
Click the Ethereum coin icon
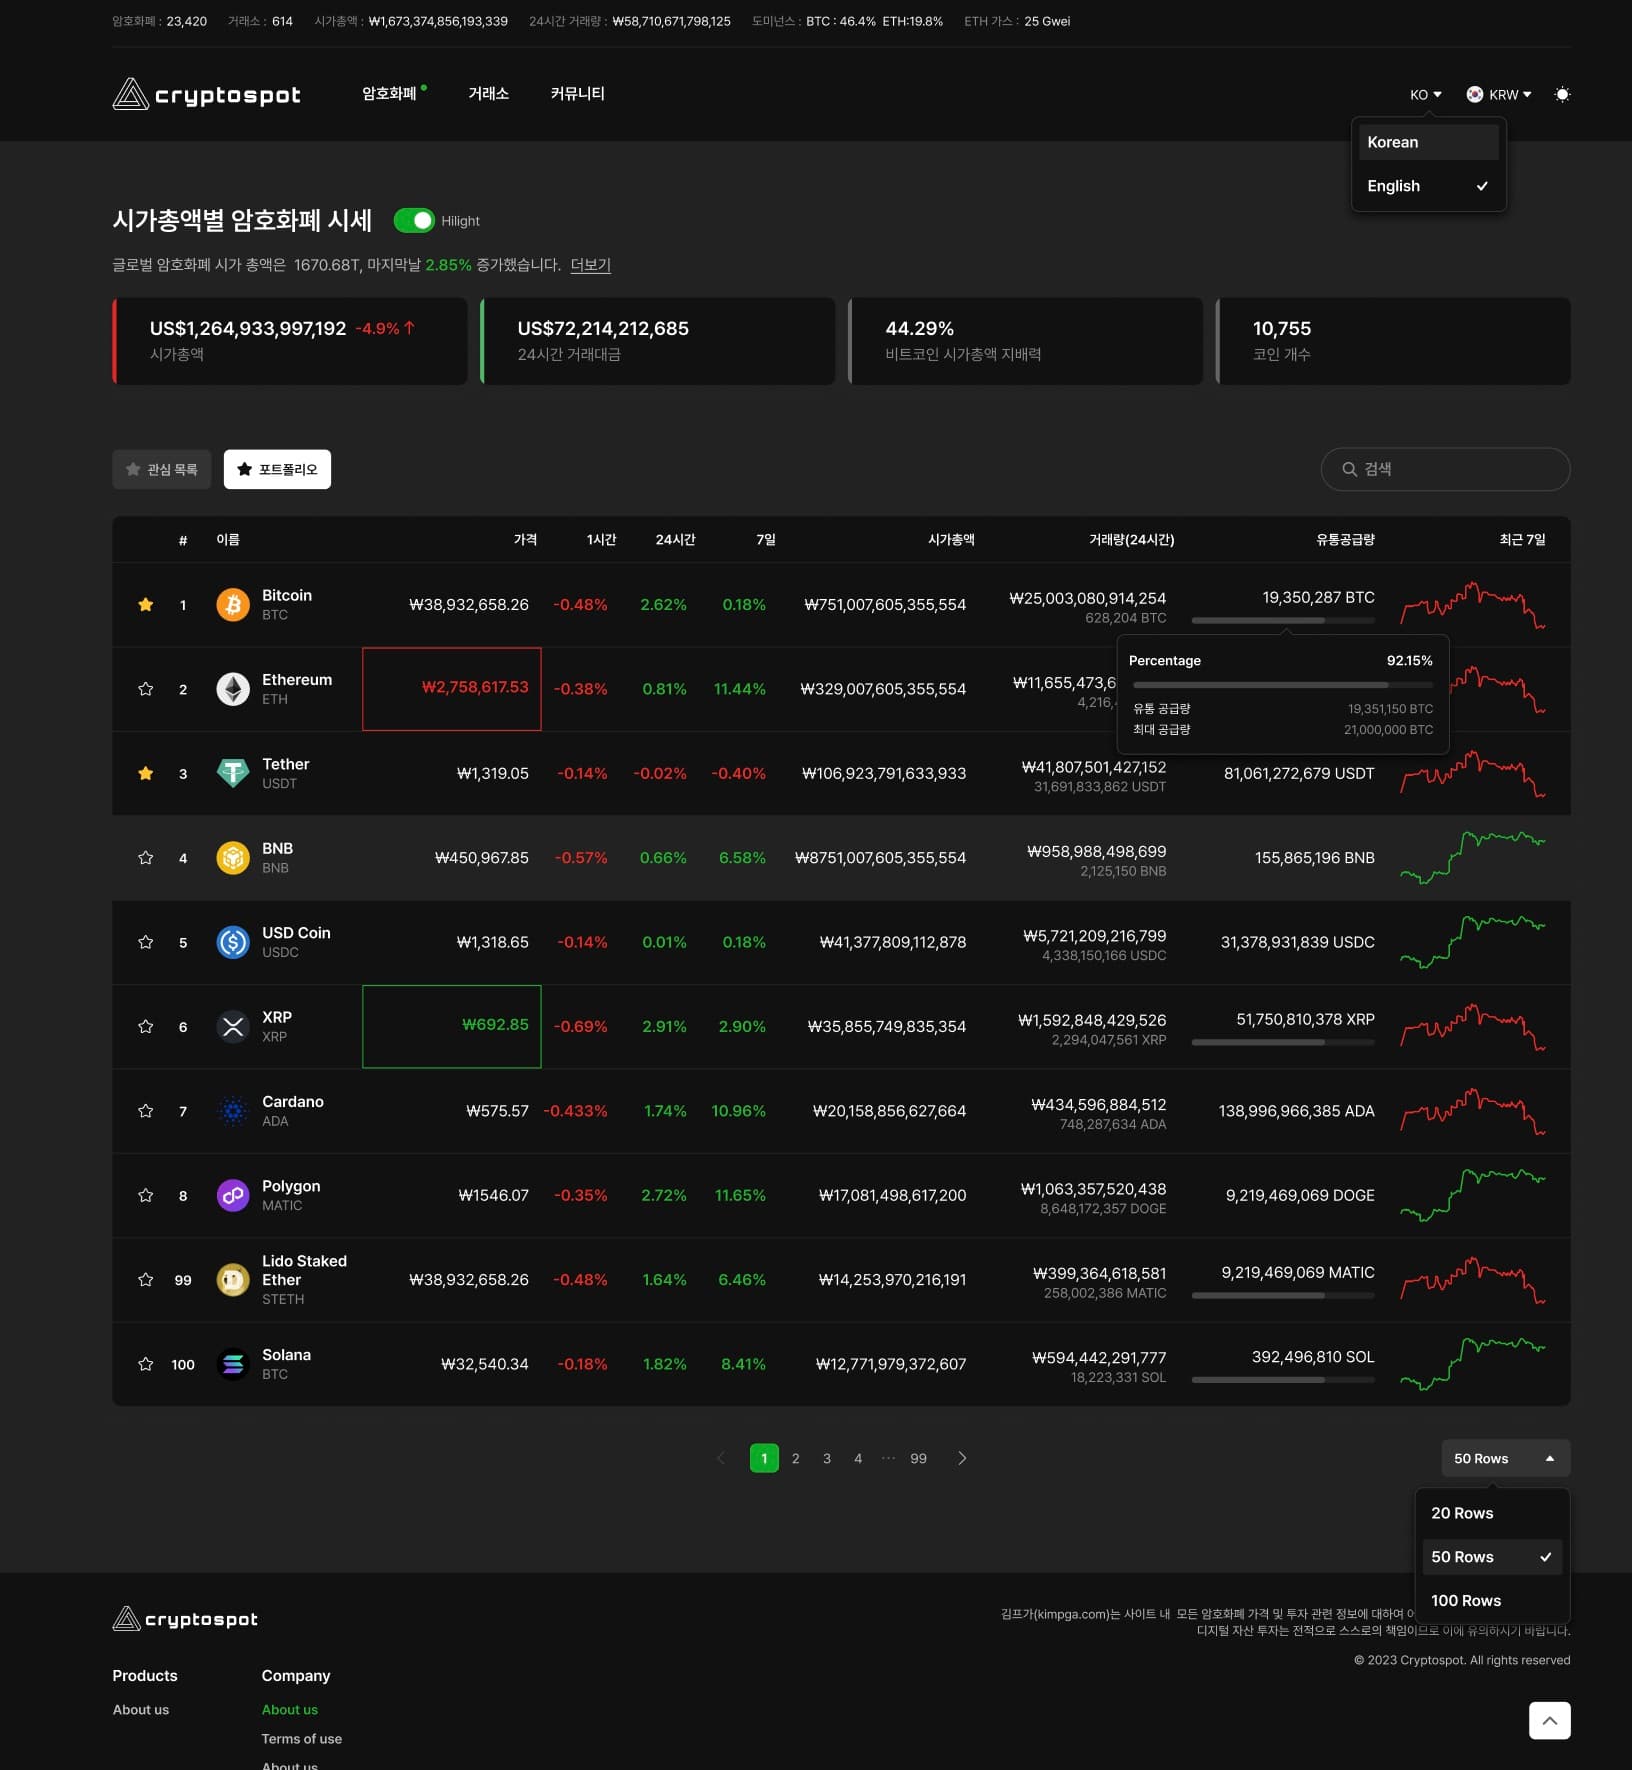click(x=233, y=689)
